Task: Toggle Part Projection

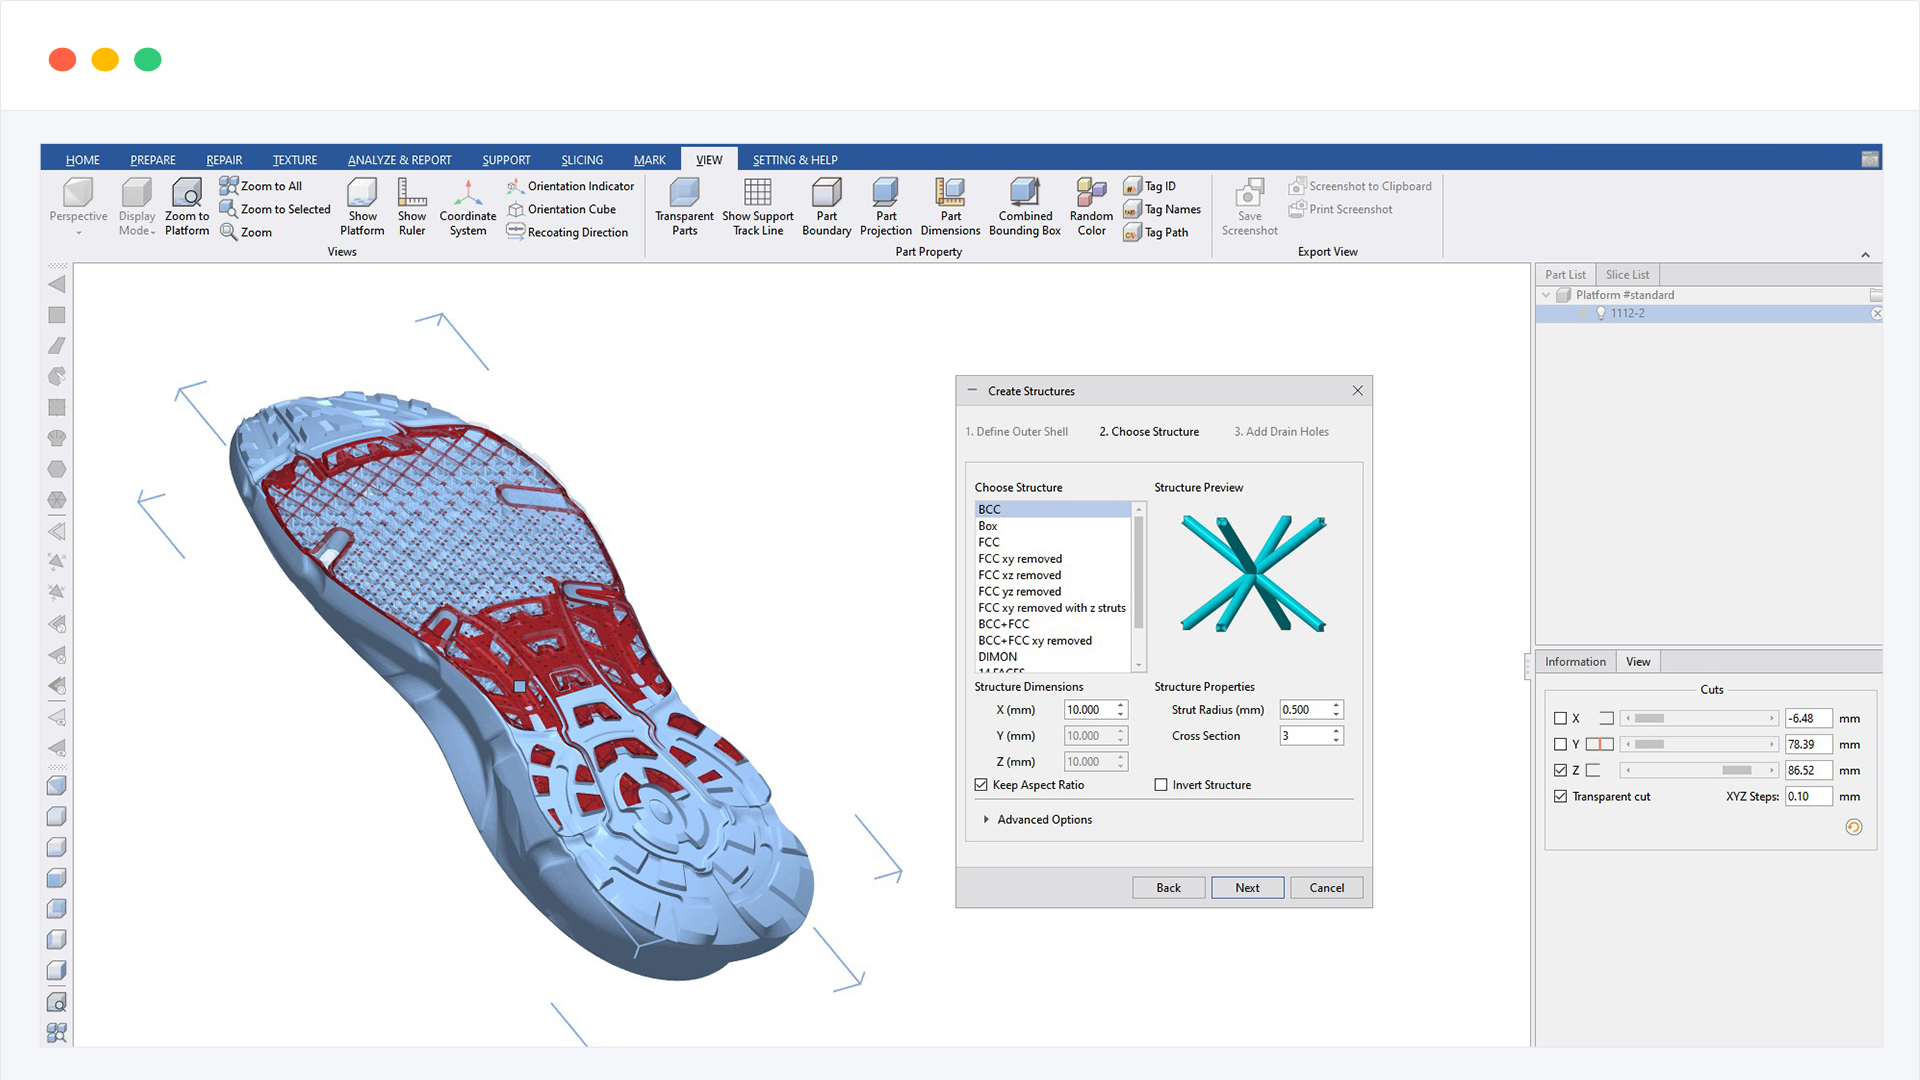Action: click(886, 207)
